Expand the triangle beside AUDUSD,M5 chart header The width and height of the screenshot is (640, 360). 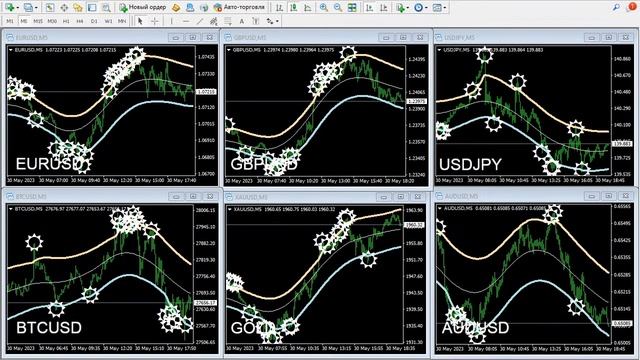pyautogui.click(x=440, y=208)
